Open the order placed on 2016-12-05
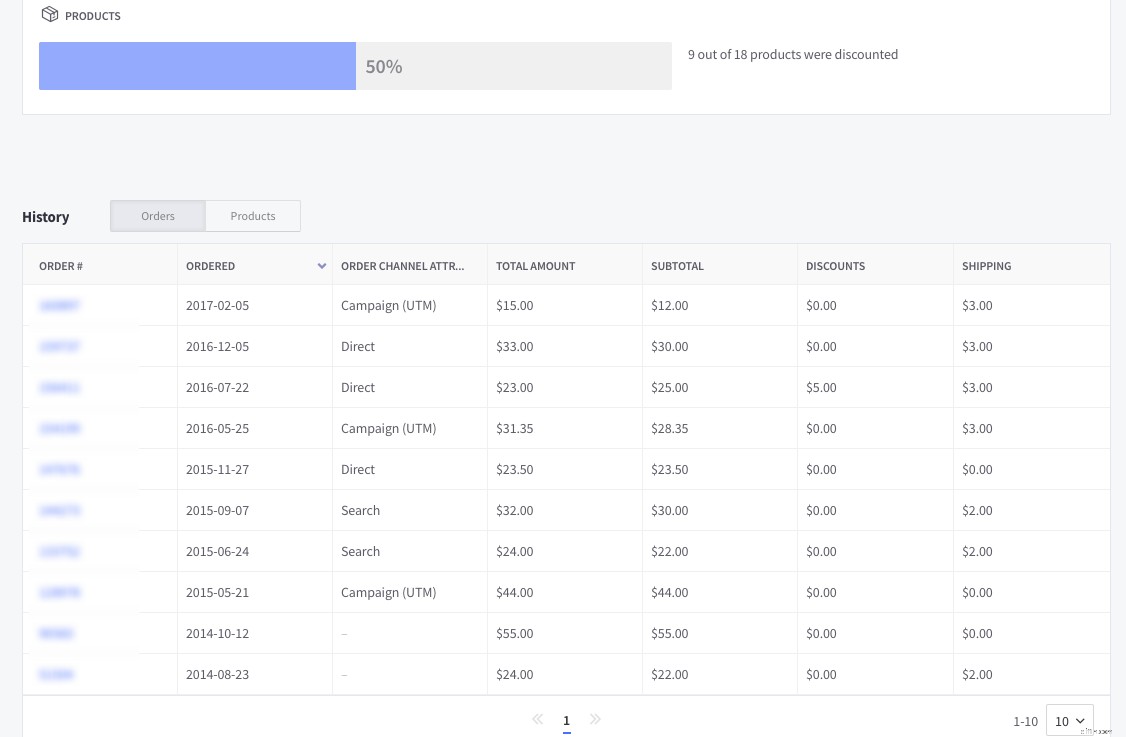 [60, 346]
